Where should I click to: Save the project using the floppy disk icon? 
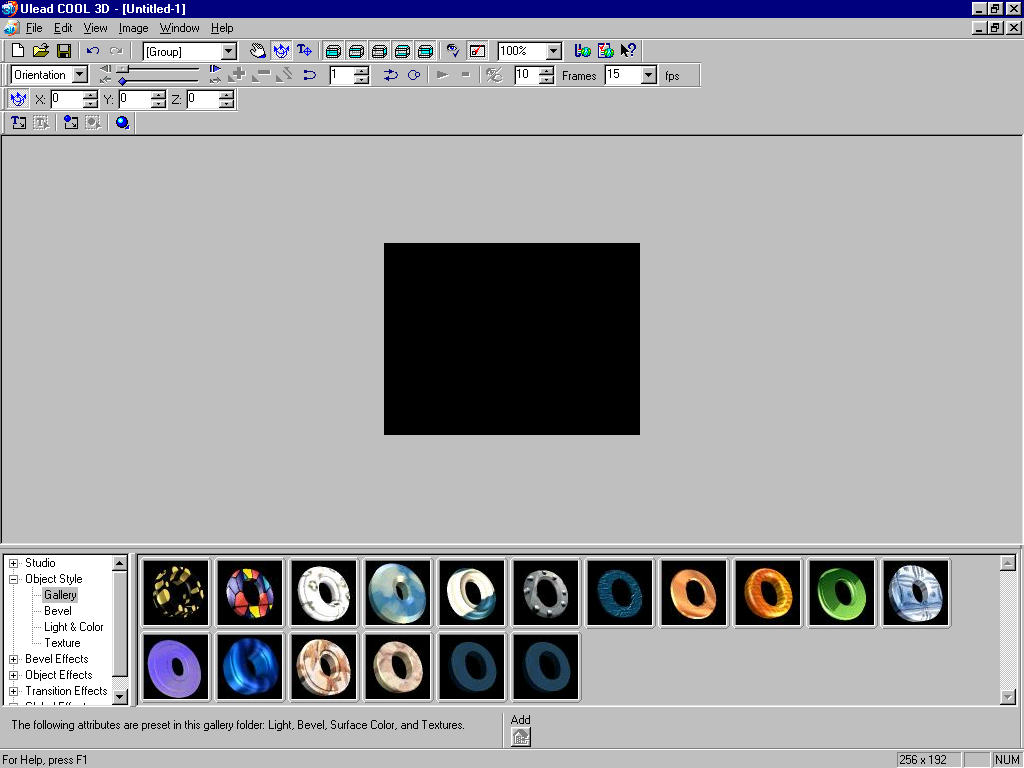[x=64, y=51]
